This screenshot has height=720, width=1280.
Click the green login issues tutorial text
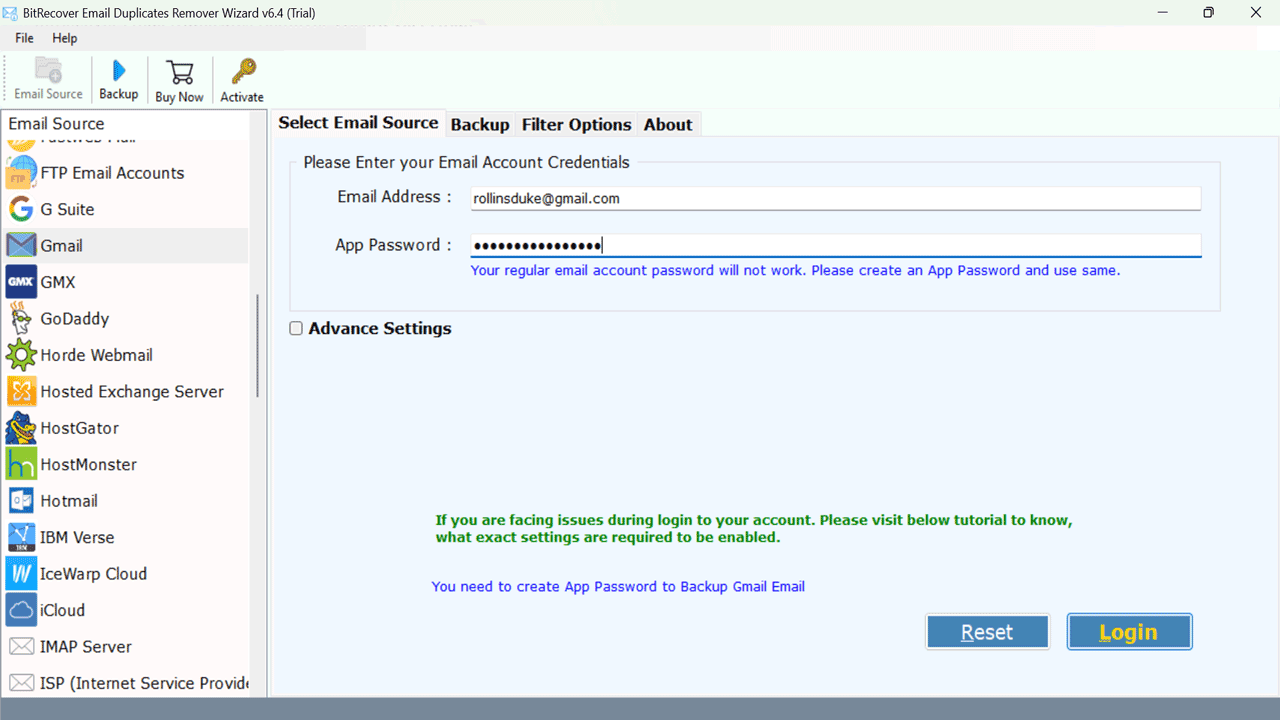click(x=754, y=529)
